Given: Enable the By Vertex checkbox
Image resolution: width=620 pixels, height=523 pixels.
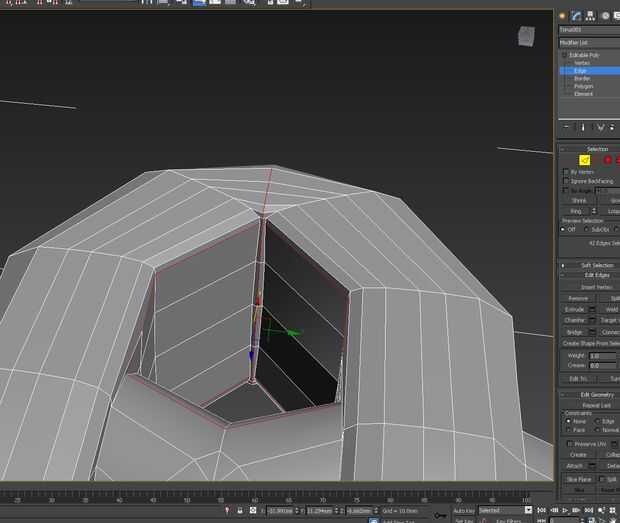Looking at the screenshot, I should [567, 172].
